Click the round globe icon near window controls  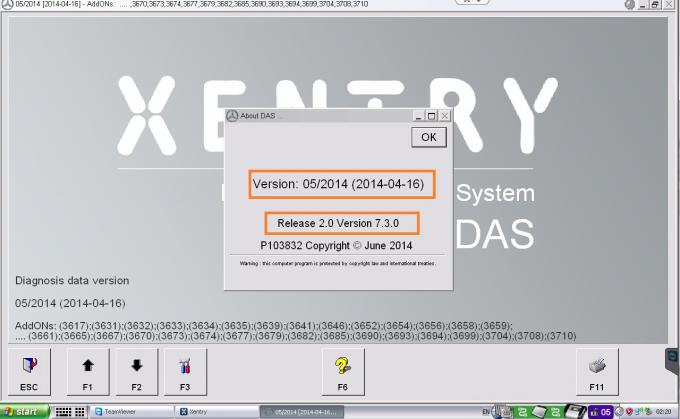[x=630, y=5]
